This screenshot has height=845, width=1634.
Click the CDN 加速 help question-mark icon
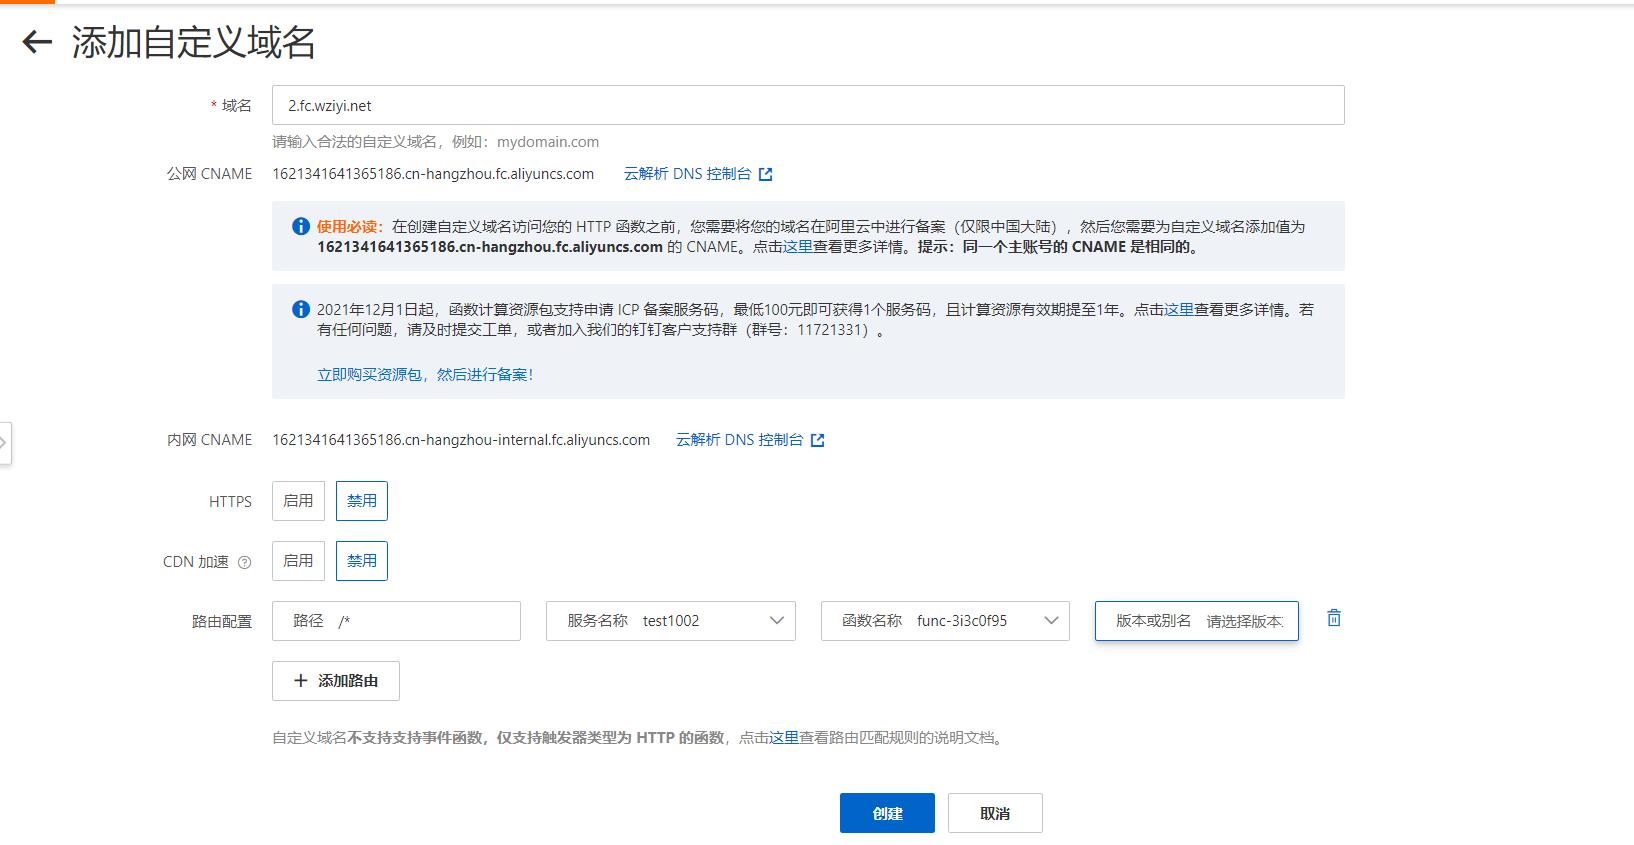tap(245, 562)
